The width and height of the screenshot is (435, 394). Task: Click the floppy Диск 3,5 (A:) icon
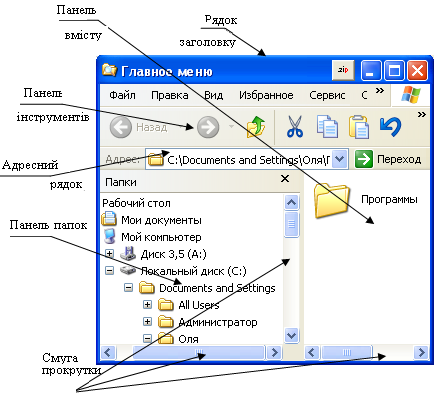click(x=128, y=254)
